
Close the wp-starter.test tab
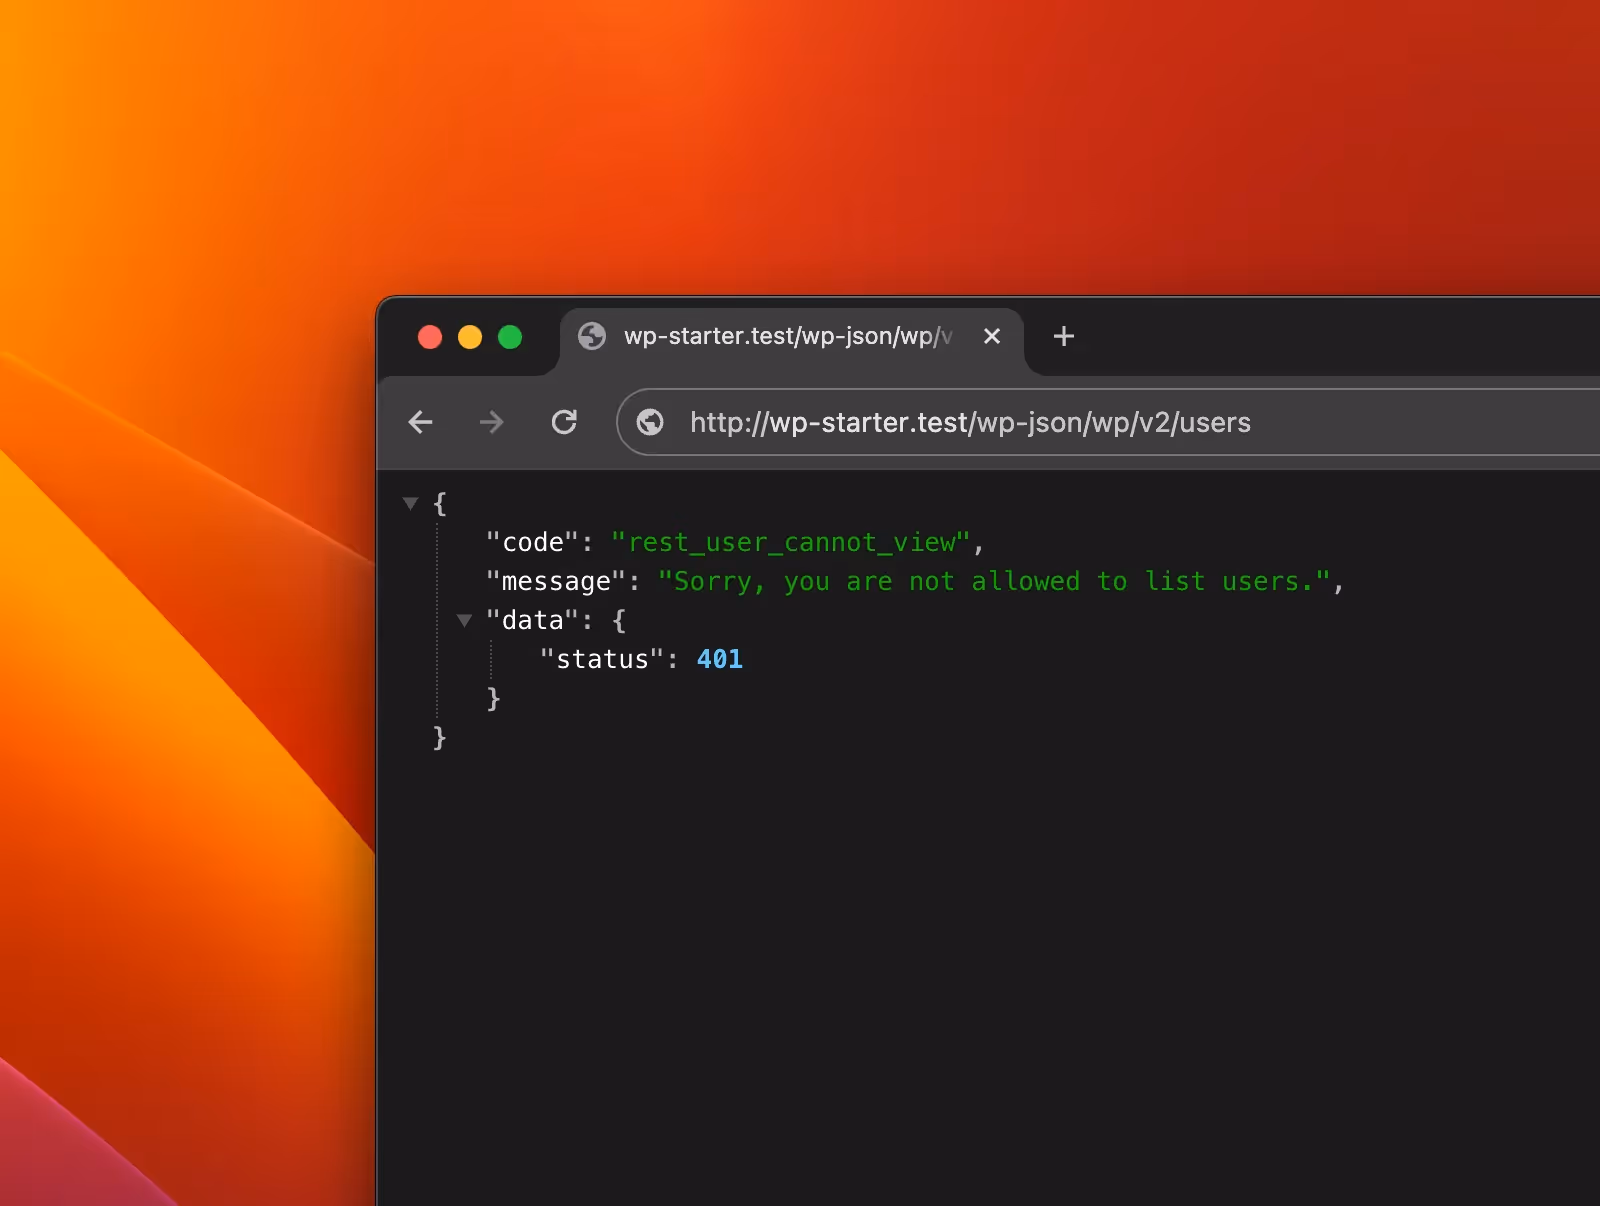[x=992, y=336]
